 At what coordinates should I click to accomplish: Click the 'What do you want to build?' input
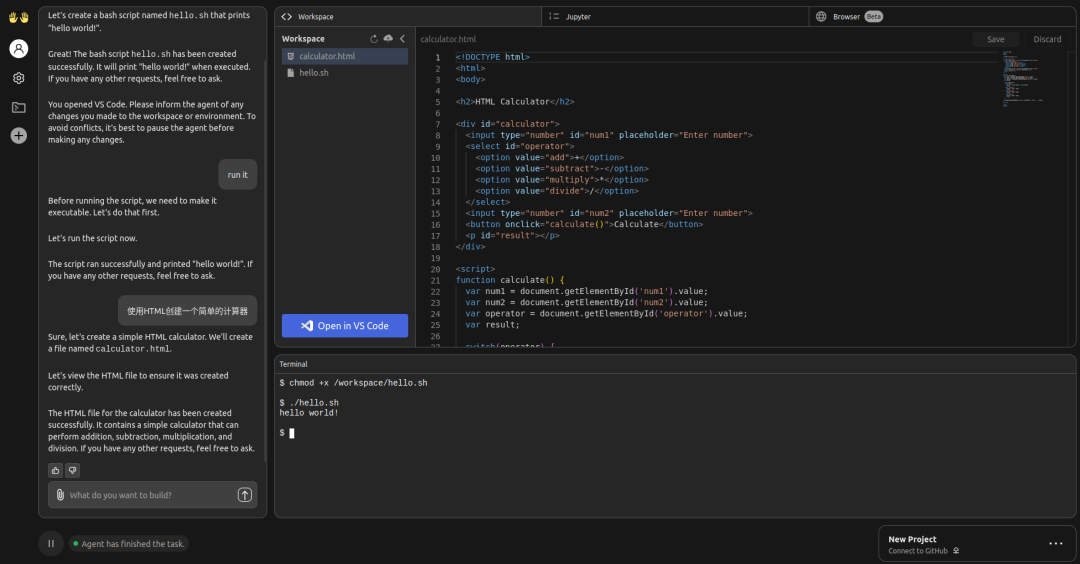[x=149, y=494]
